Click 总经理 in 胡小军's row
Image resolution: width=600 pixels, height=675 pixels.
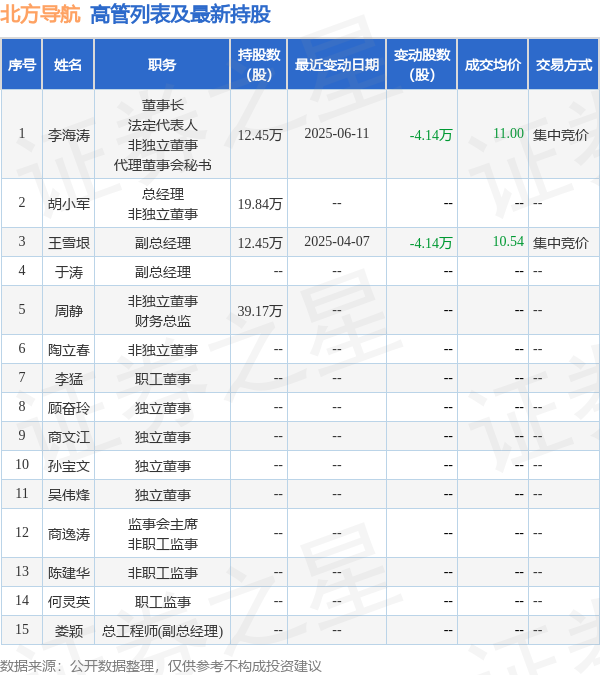163,194
